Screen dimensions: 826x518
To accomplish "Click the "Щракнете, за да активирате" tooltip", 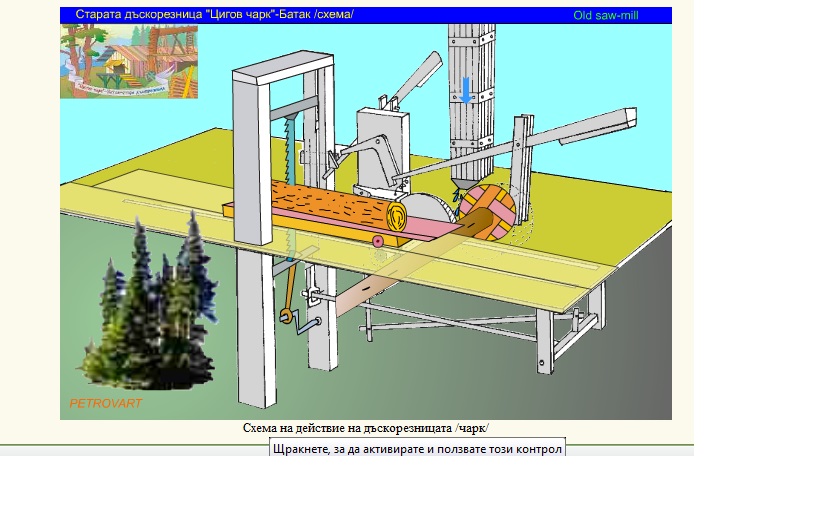I will (x=417, y=449).
